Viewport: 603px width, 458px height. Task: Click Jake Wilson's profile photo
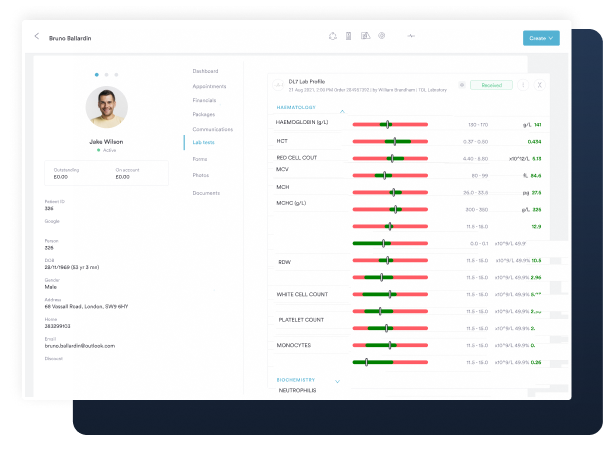click(x=106, y=108)
